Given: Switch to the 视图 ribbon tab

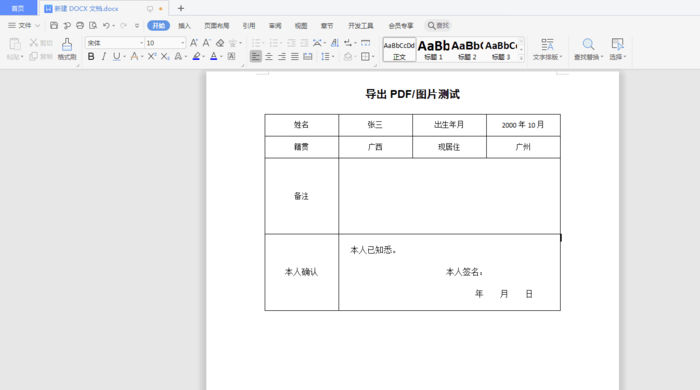Looking at the screenshot, I should click(301, 25).
